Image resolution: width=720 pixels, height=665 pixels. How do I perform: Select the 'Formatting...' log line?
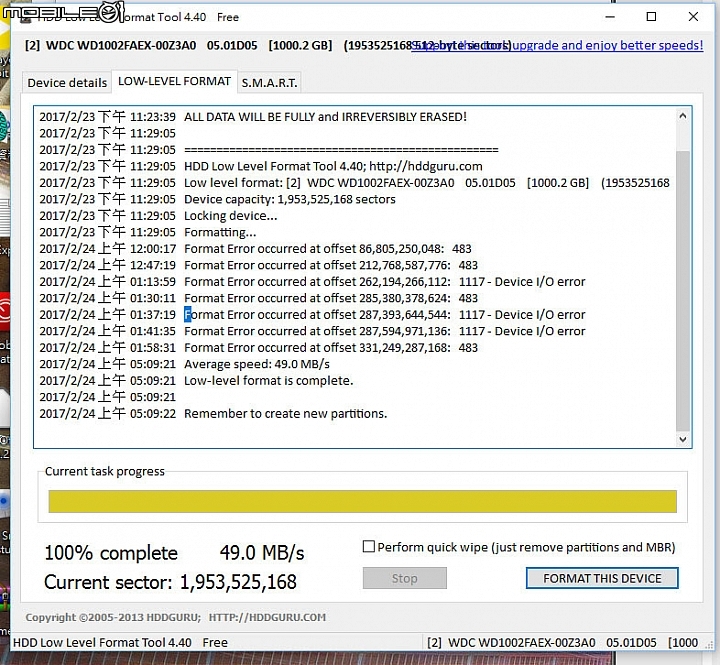[x=148, y=232]
